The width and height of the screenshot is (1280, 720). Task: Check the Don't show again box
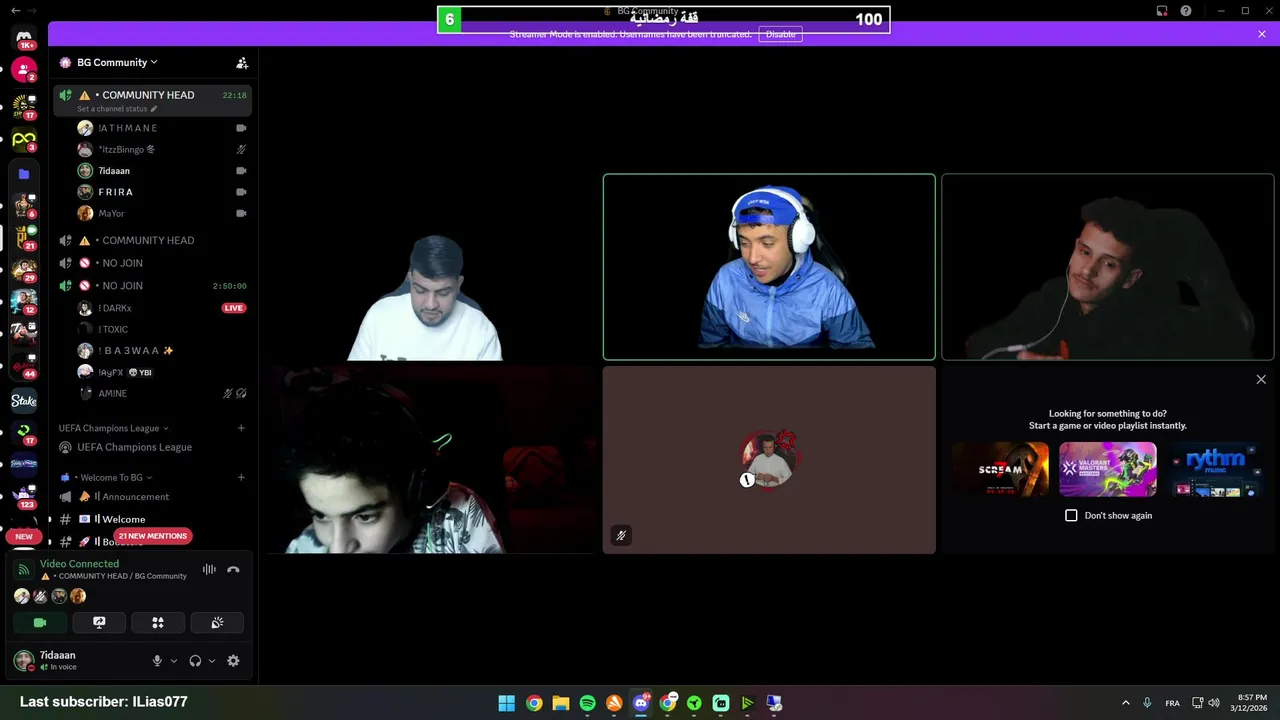click(x=1071, y=515)
